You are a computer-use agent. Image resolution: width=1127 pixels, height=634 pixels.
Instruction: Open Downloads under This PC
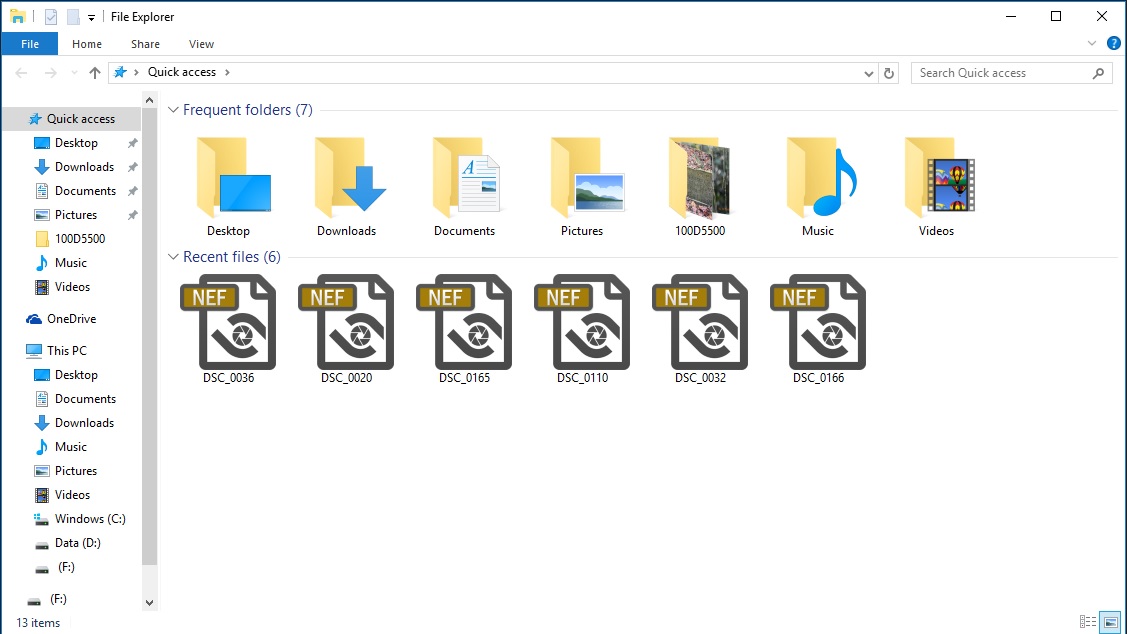[72, 423]
